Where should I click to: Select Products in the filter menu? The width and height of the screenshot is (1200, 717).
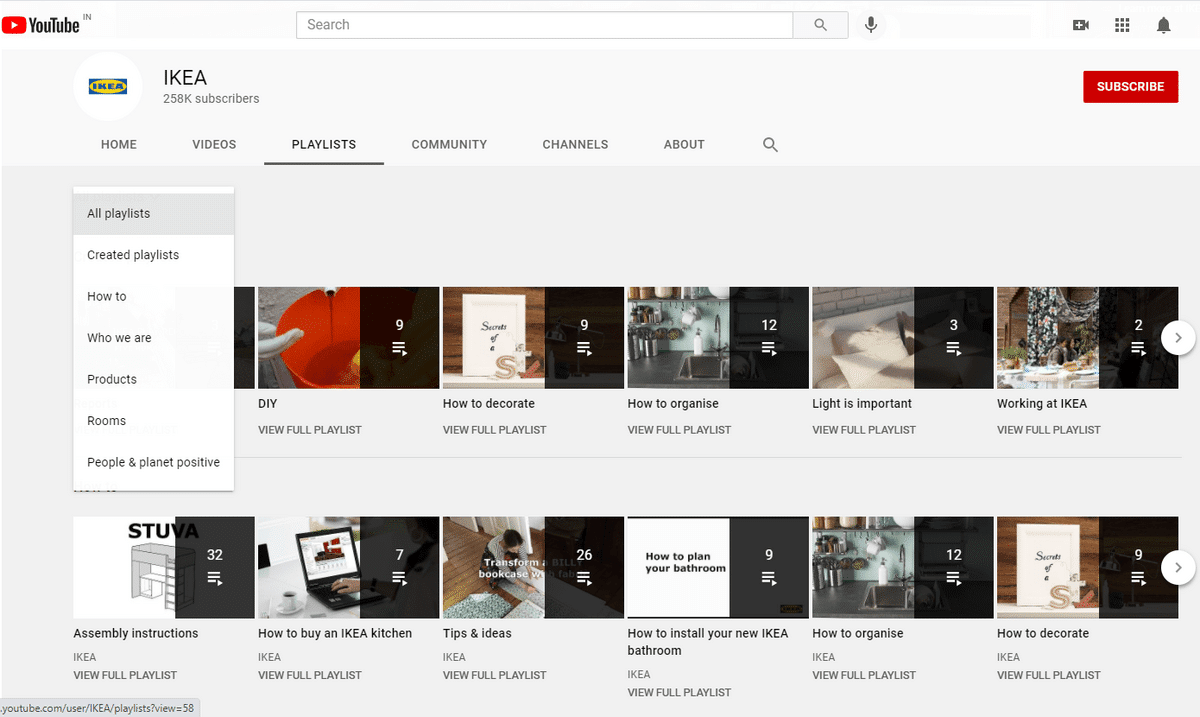click(x=154, y=380)
